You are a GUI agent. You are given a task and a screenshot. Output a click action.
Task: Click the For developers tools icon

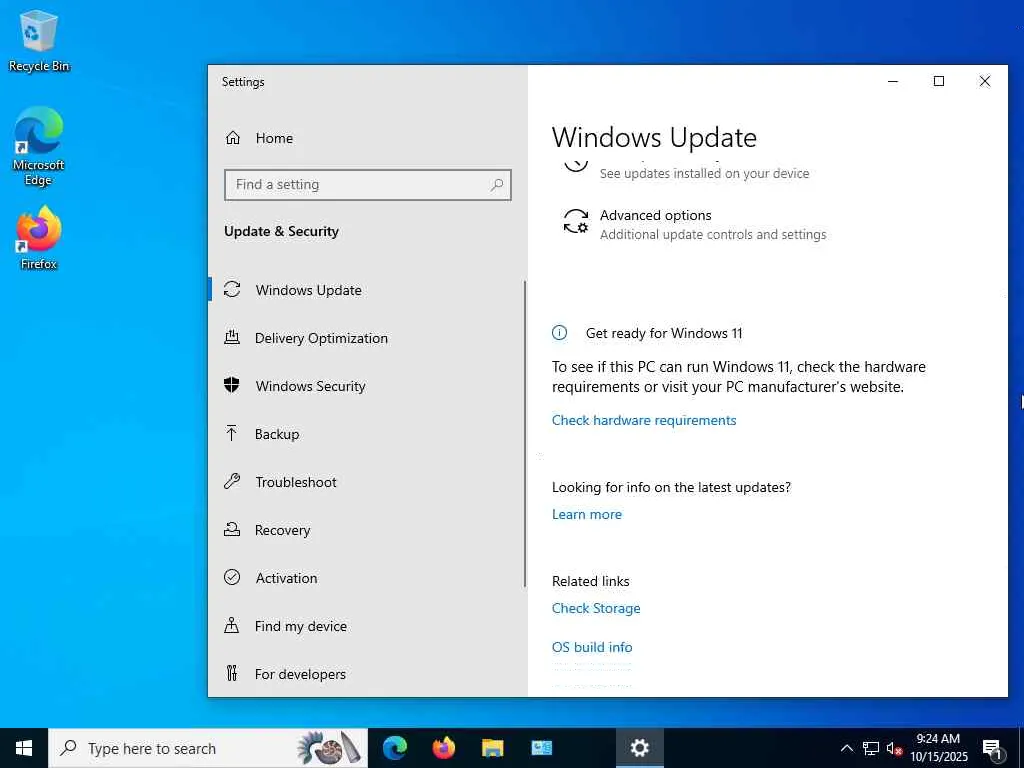(x=232, y=673)
